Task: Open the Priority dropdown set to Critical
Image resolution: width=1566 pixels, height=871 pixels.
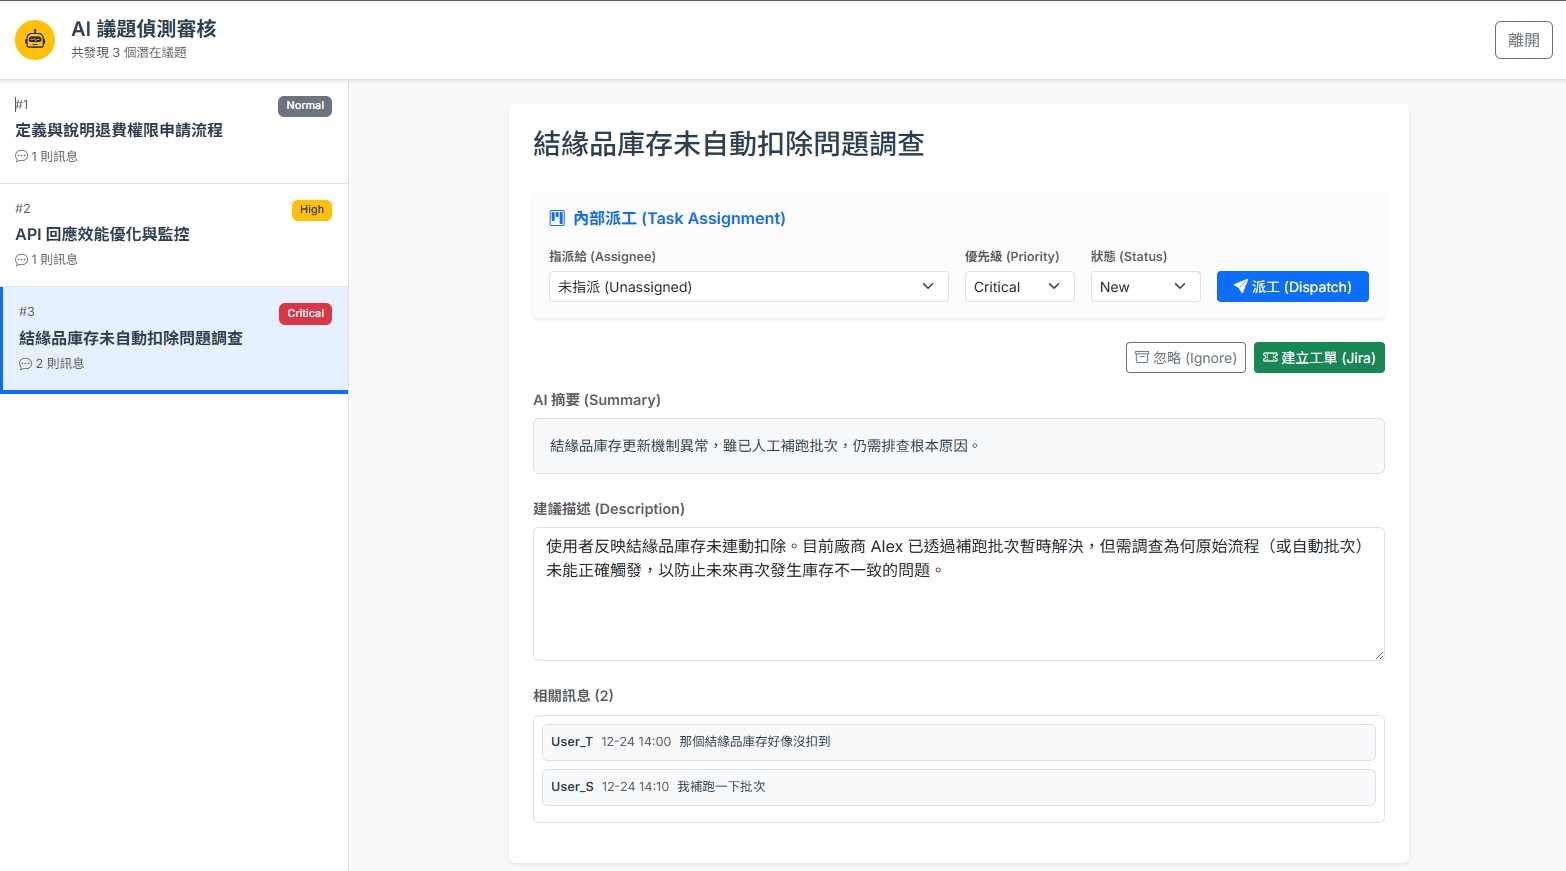Action: [x=1018, y=286]
